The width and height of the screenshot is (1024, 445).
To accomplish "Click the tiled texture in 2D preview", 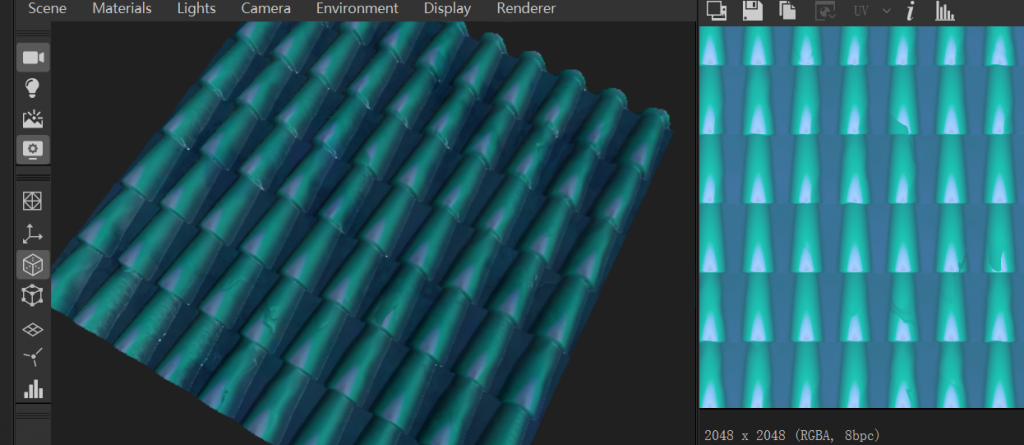I will click(x=860, y=215).
